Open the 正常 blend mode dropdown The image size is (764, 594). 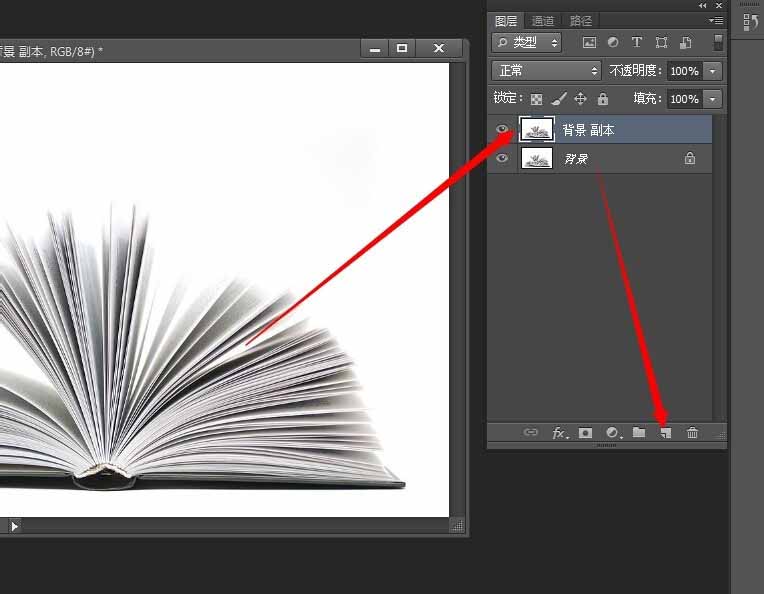coord(546,71)
